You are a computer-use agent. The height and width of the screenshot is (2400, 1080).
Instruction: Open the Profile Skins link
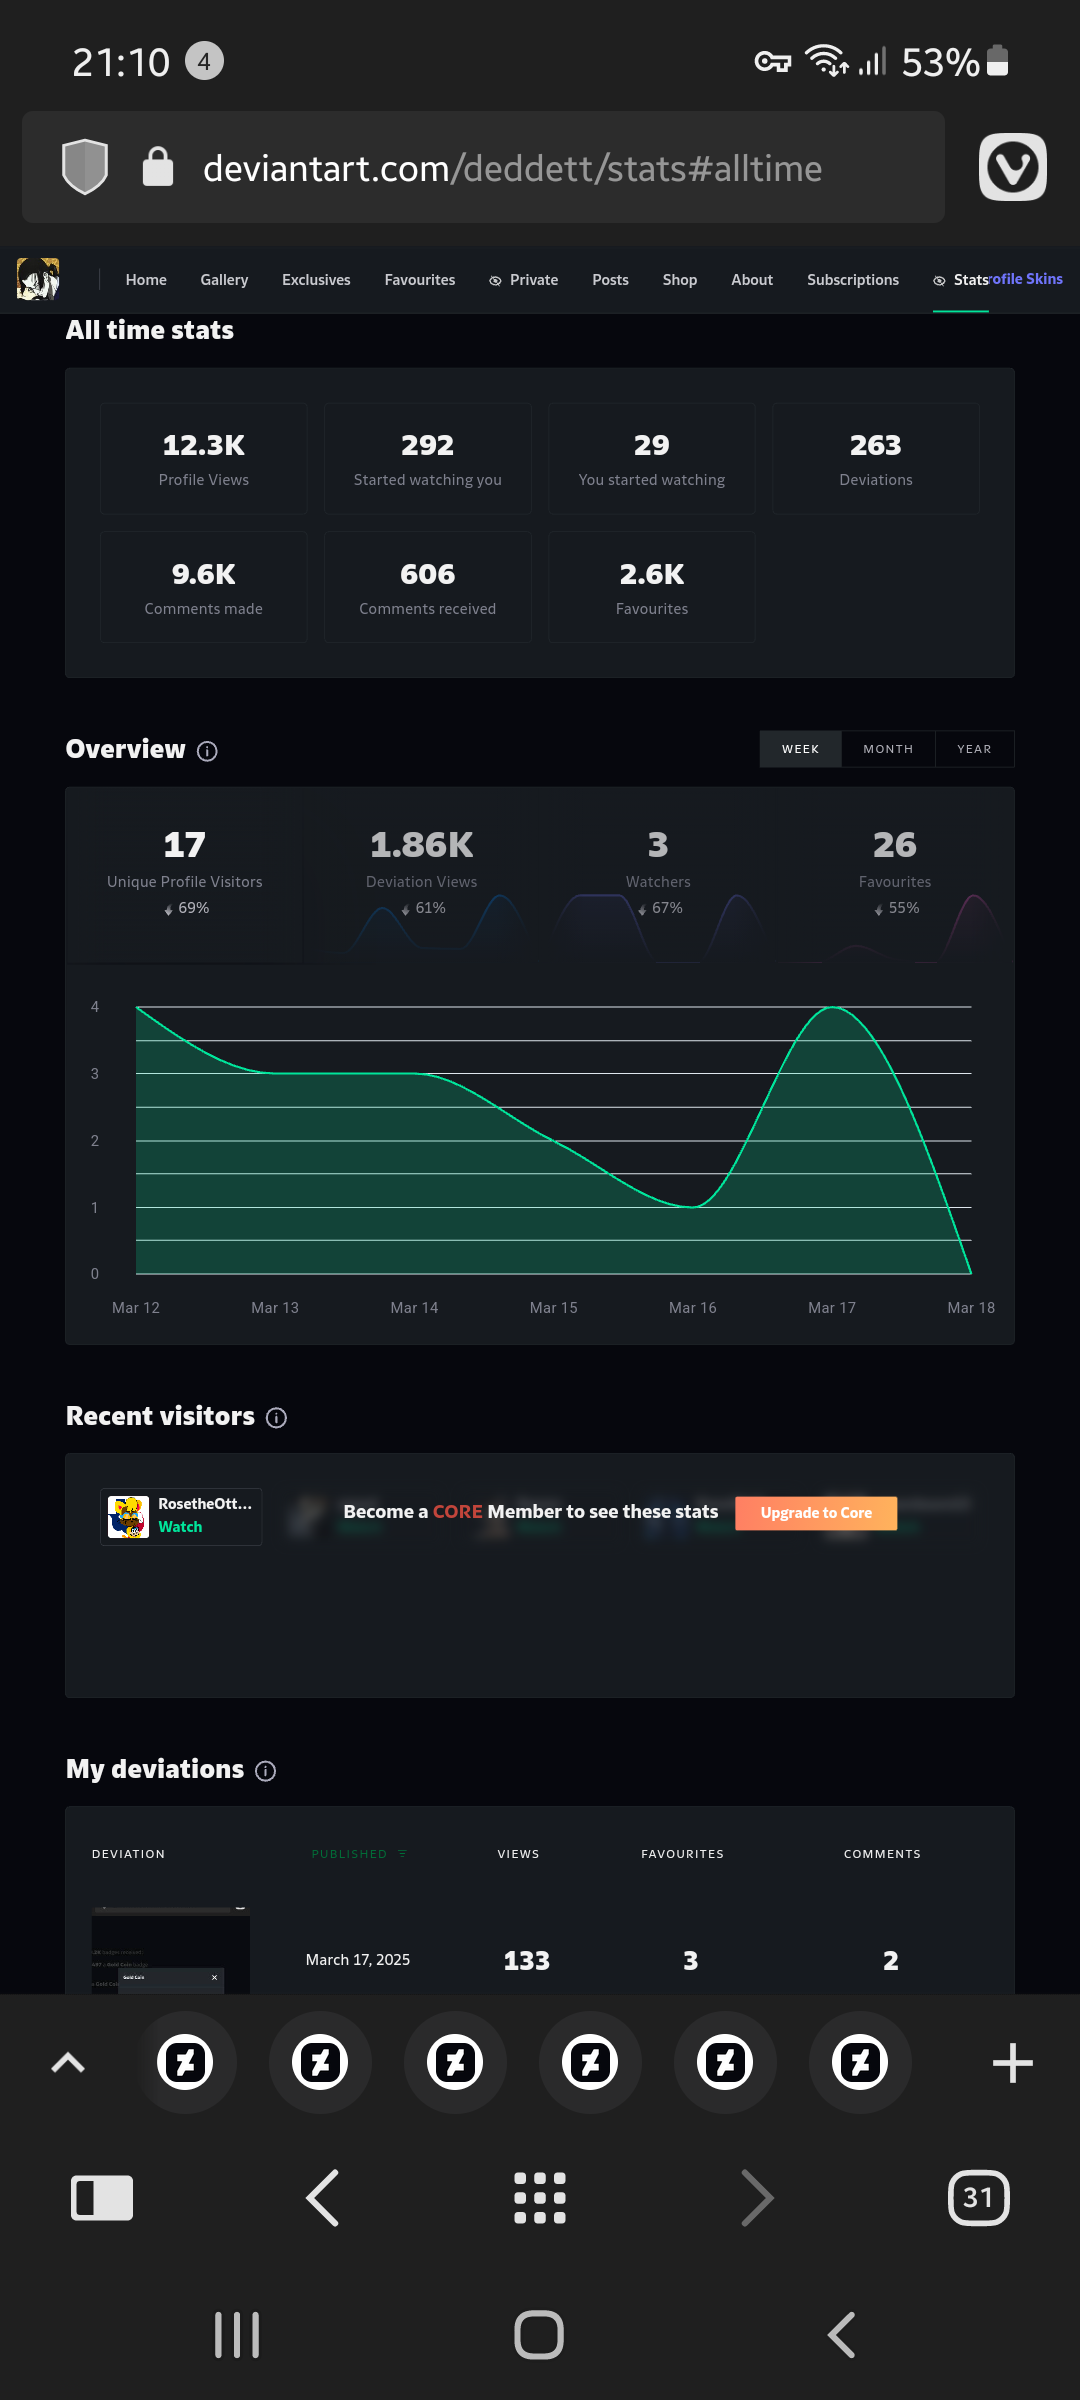tap(1026, 279)
